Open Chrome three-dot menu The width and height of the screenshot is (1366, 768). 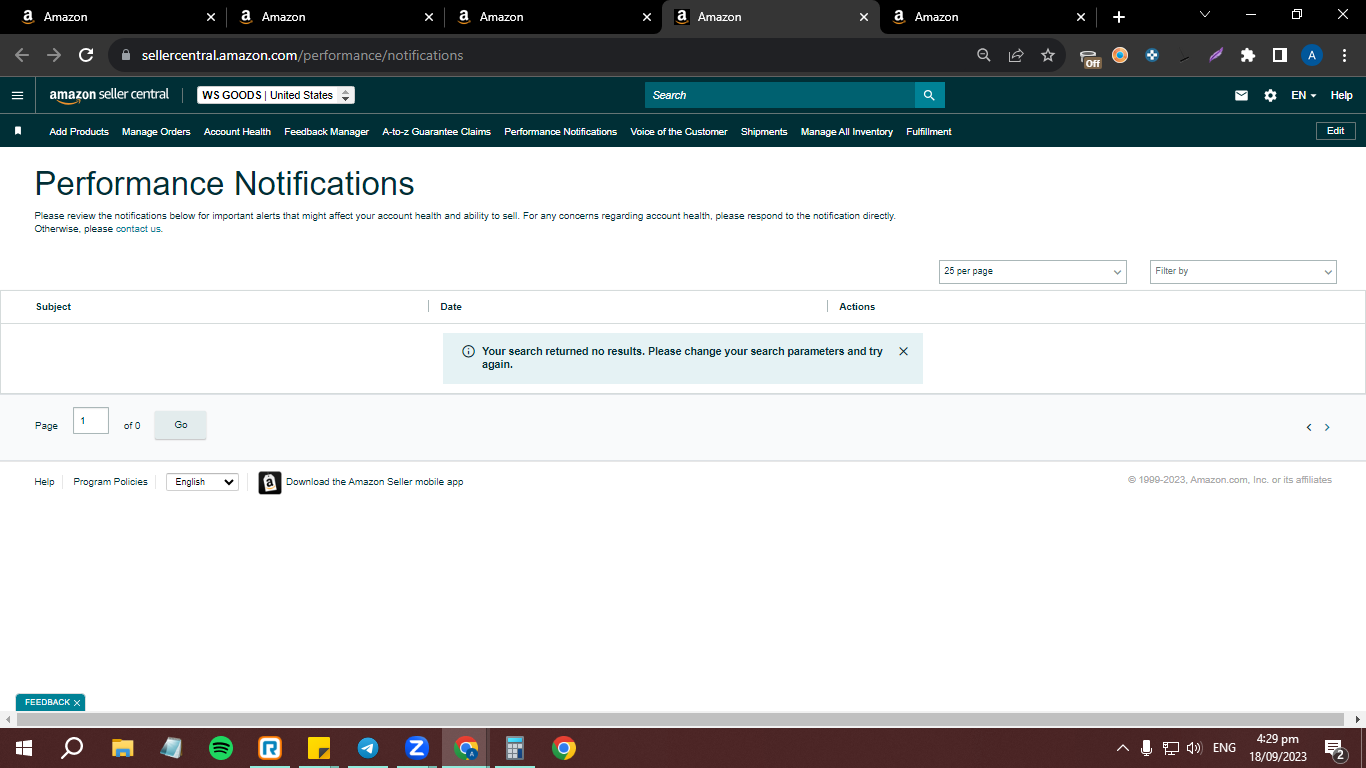pyautogui.click(x=1343, y=55)
